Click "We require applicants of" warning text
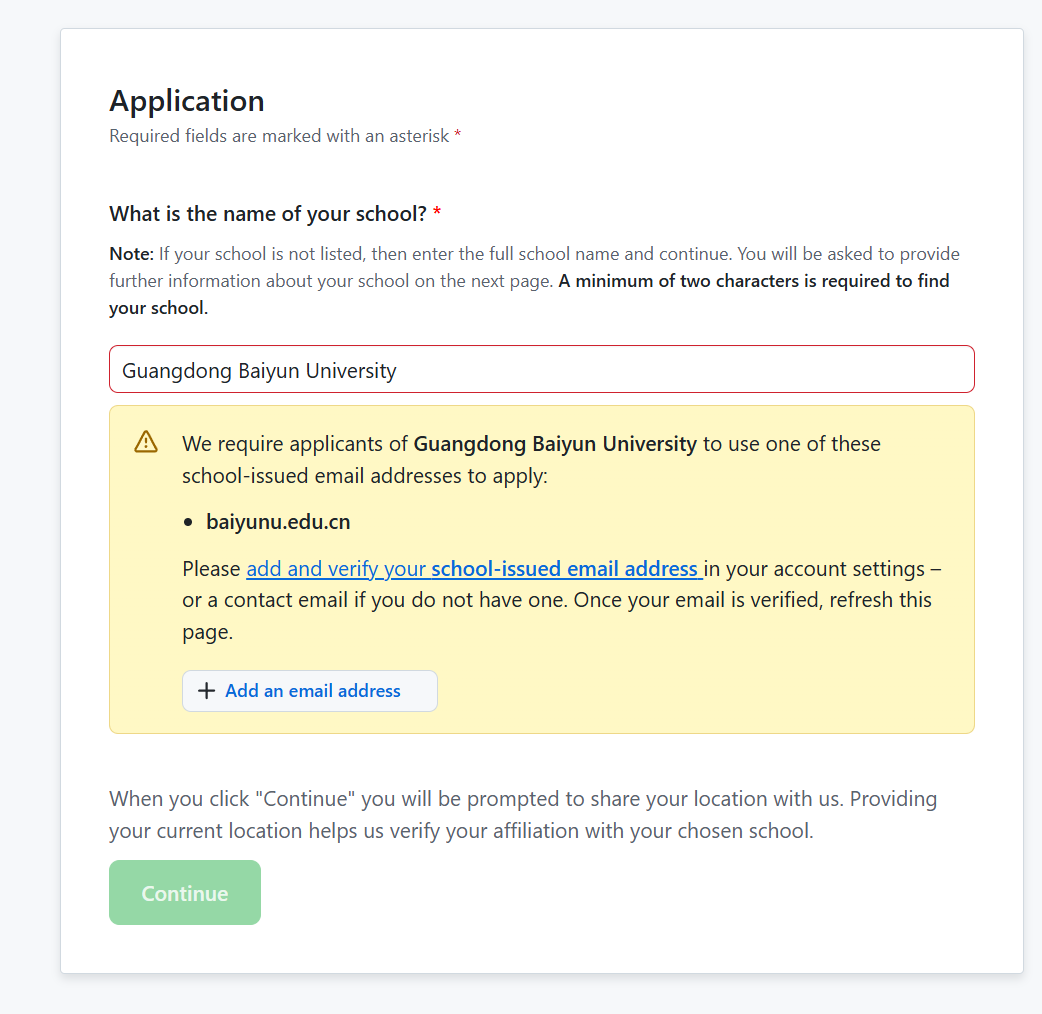Screen dimensions: 1042x1014 pos(296,444)
